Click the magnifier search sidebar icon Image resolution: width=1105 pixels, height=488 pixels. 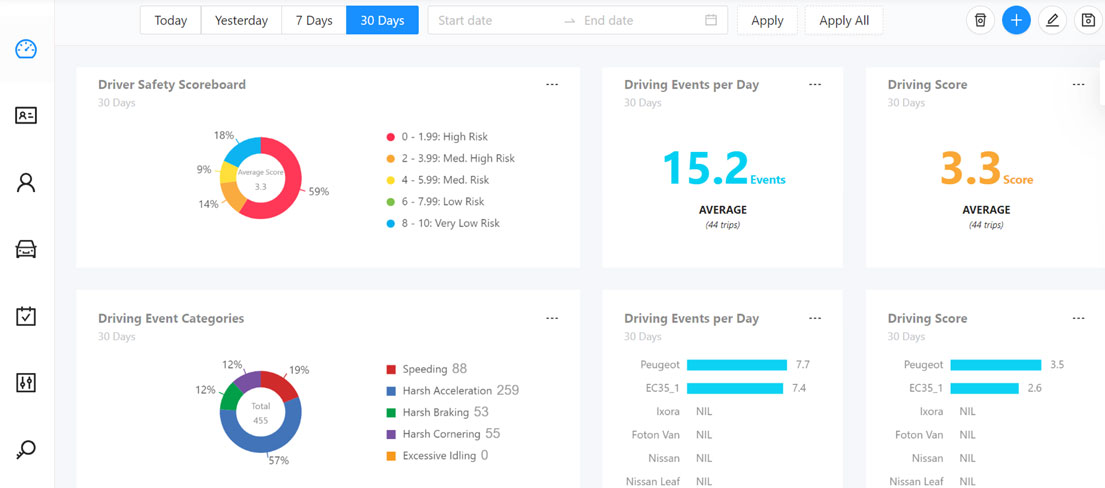click(x=26, y=450)
